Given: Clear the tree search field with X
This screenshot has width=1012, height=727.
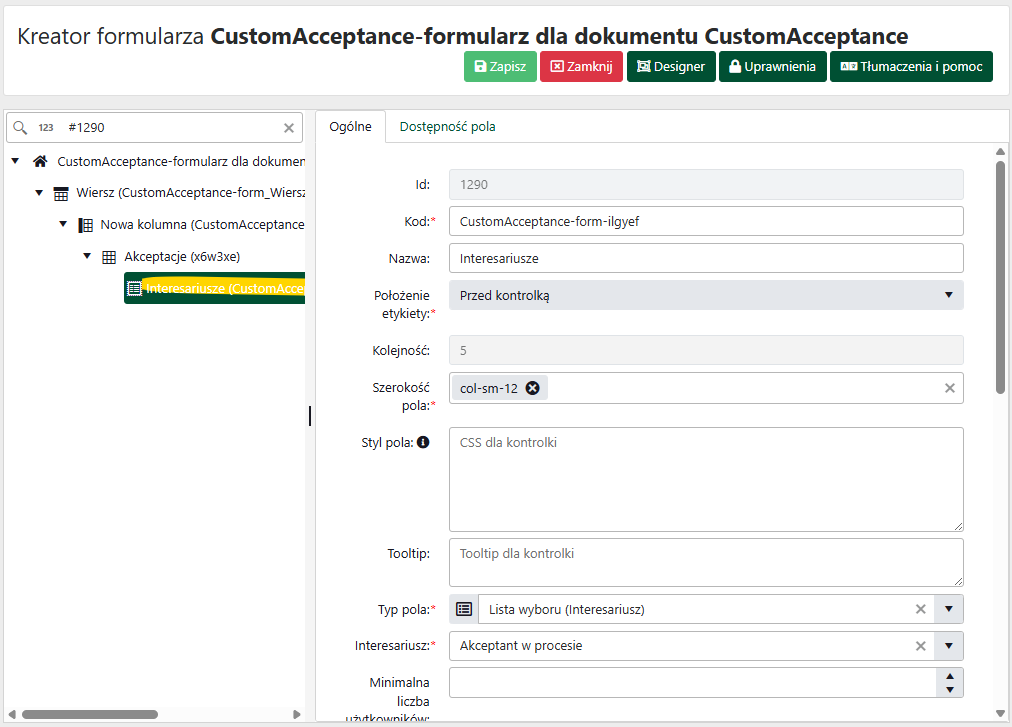Looking at the screenshot, I should click(x=289, y=128).
